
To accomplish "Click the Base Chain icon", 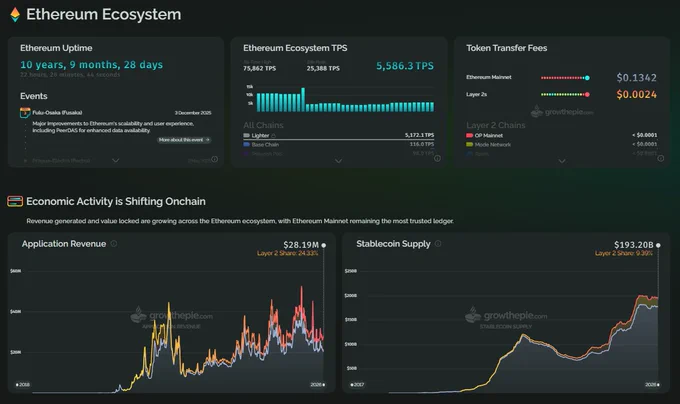I will click(x=246, y=144).
